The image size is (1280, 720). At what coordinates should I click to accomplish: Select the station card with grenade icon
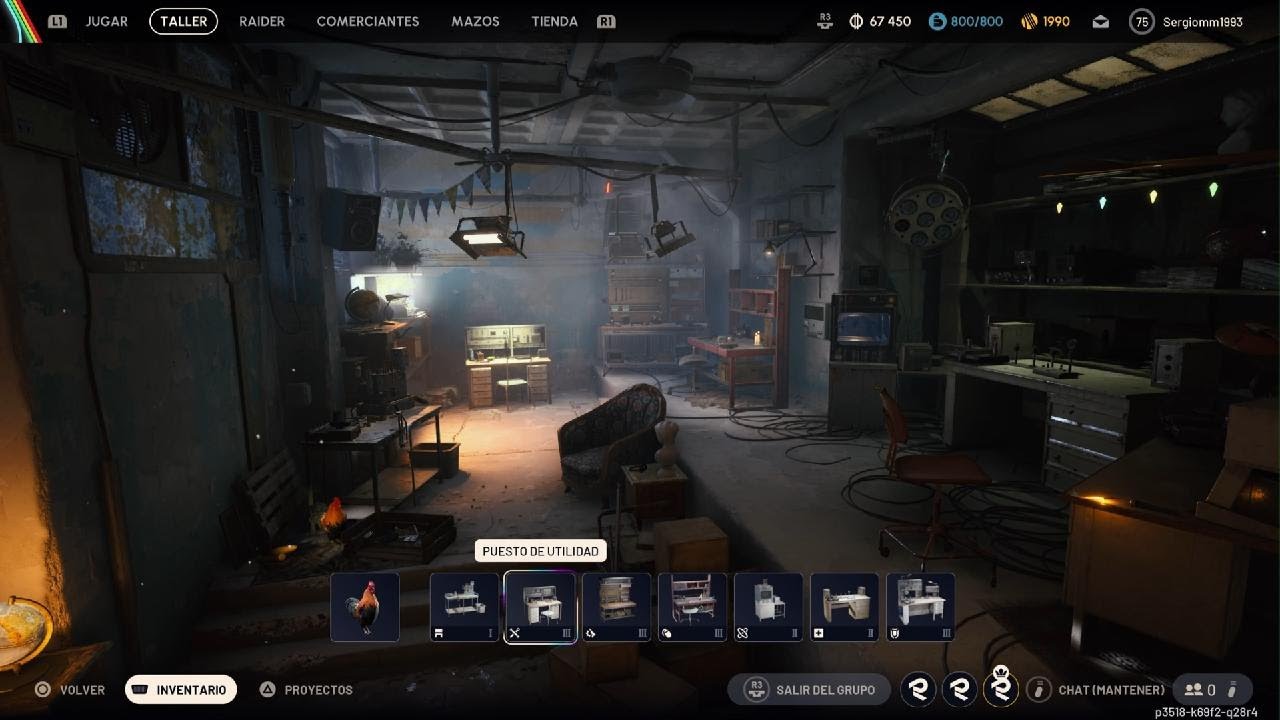(x=693, y=607)
